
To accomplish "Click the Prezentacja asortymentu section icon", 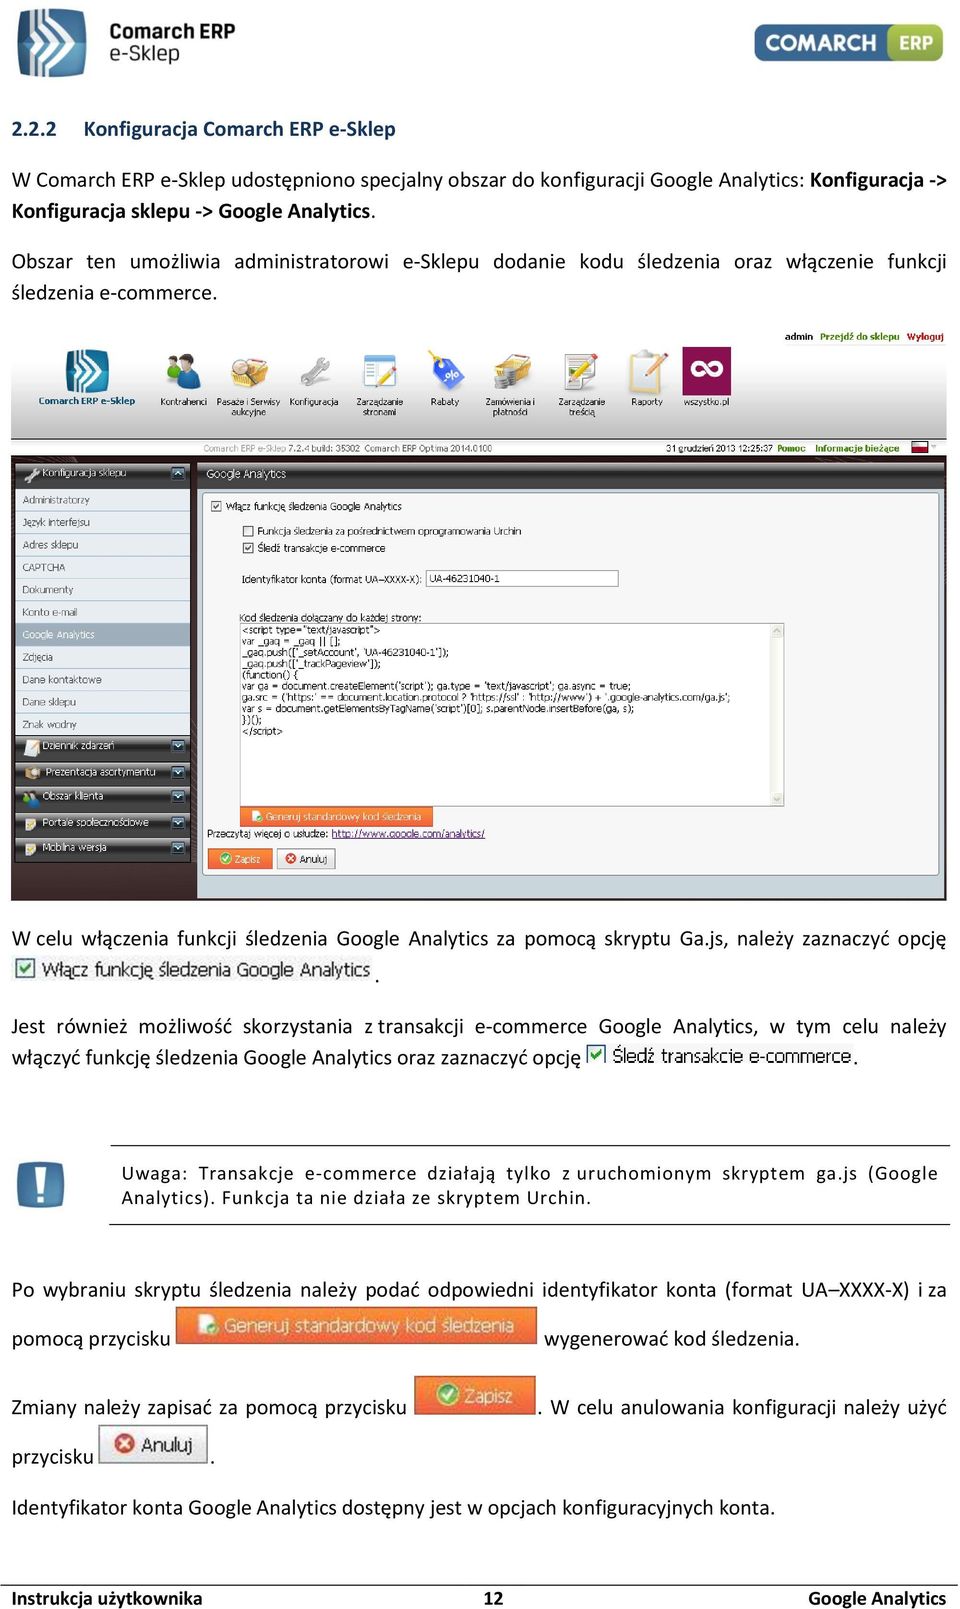I will tap(31, 772).
